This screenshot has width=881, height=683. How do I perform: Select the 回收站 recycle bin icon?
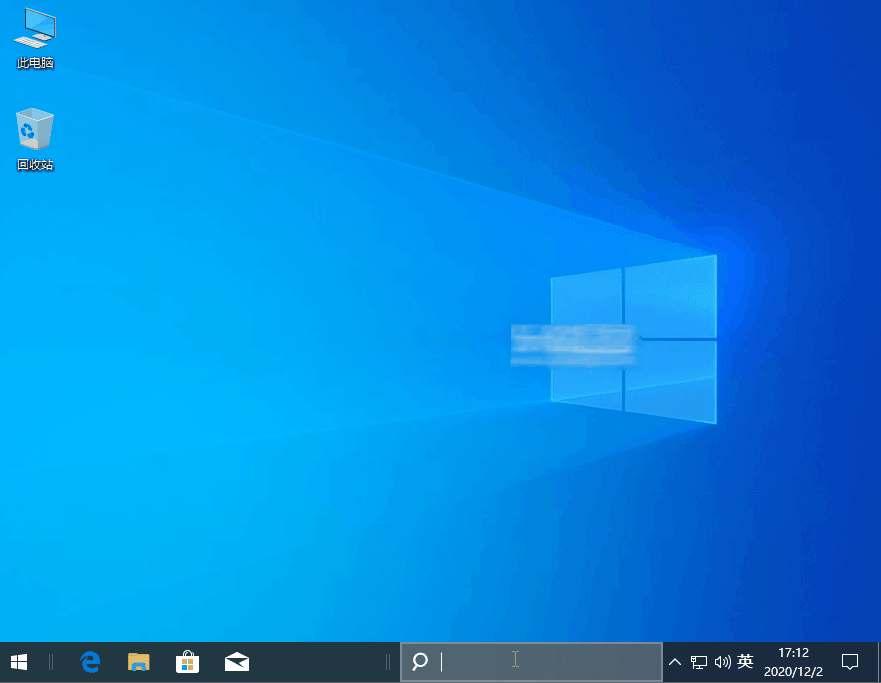click(35, 139)
